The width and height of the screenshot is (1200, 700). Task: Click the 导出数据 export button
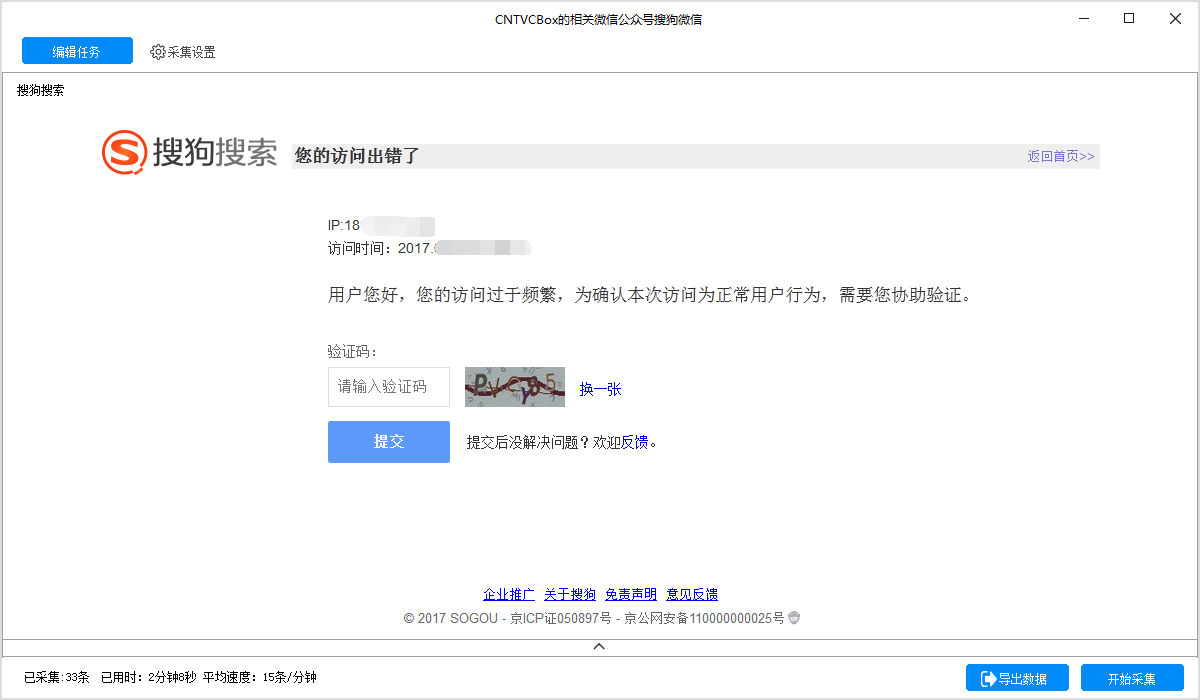tap(1018, 678)
